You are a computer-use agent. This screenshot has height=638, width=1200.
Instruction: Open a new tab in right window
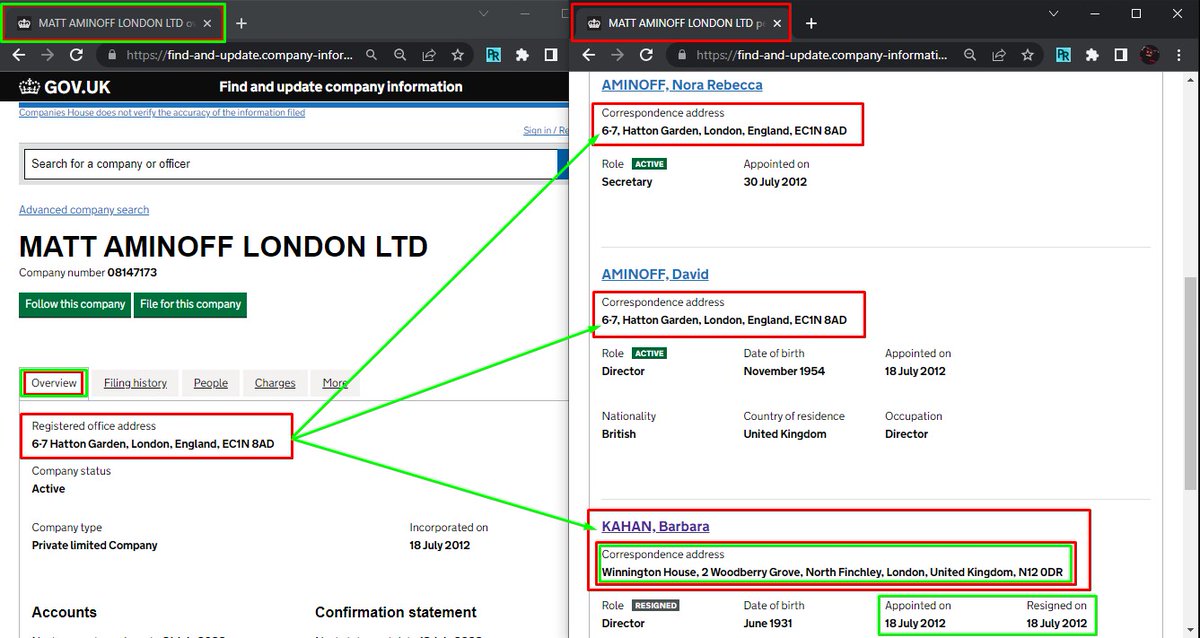(811, 23)
